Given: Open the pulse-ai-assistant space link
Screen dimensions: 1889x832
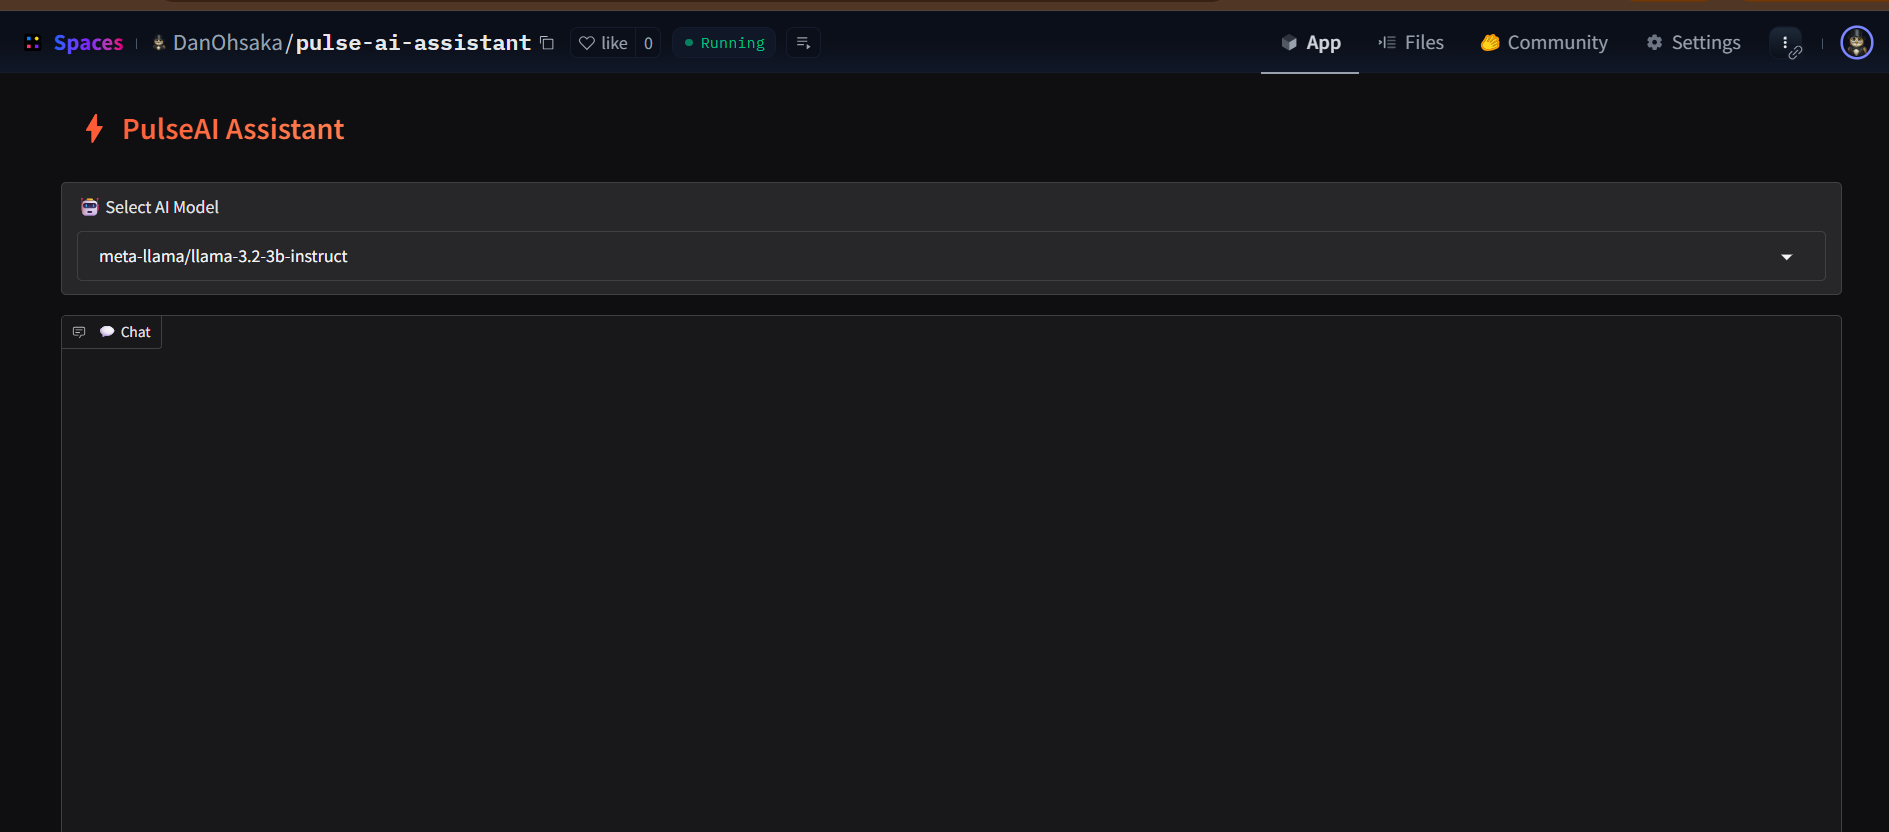Looking at the screenshot, I should 413,42.
